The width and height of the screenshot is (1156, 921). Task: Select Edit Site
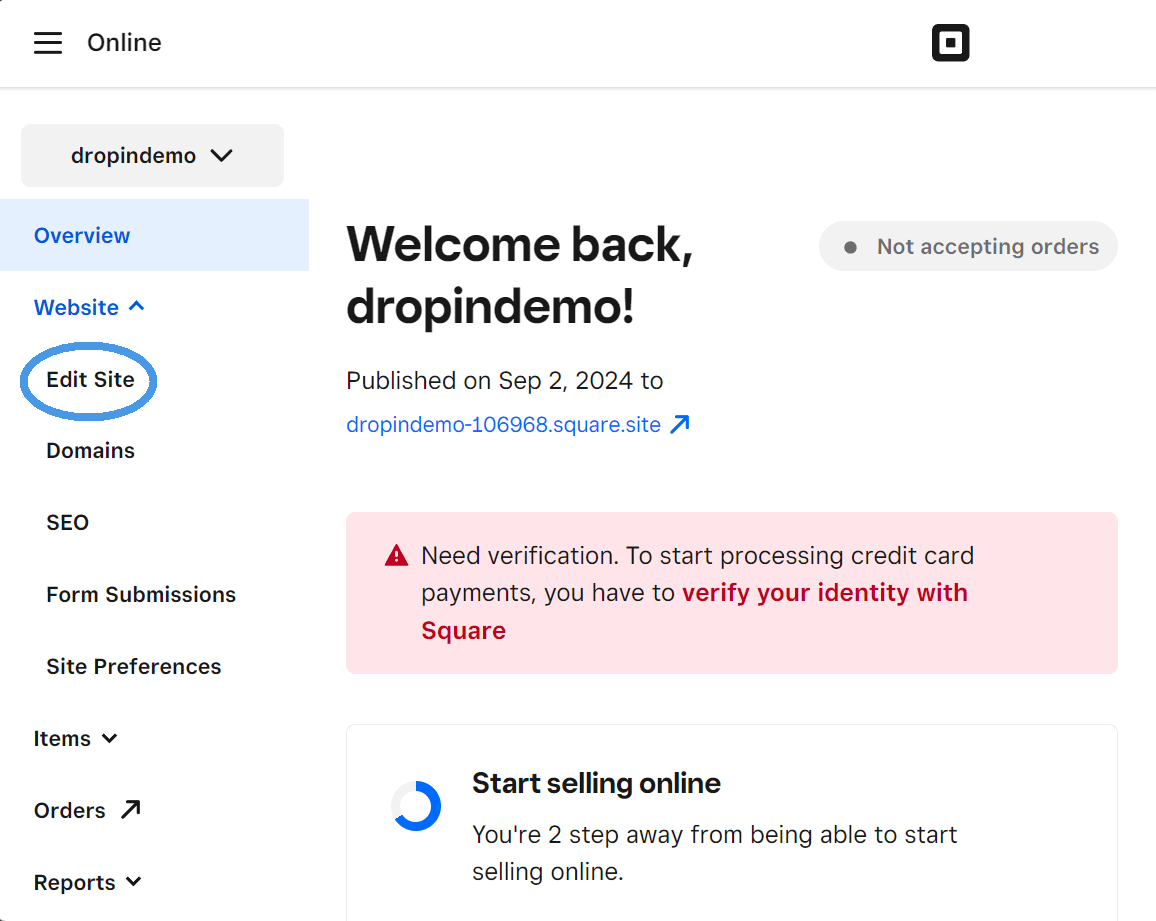pos(90,380)
